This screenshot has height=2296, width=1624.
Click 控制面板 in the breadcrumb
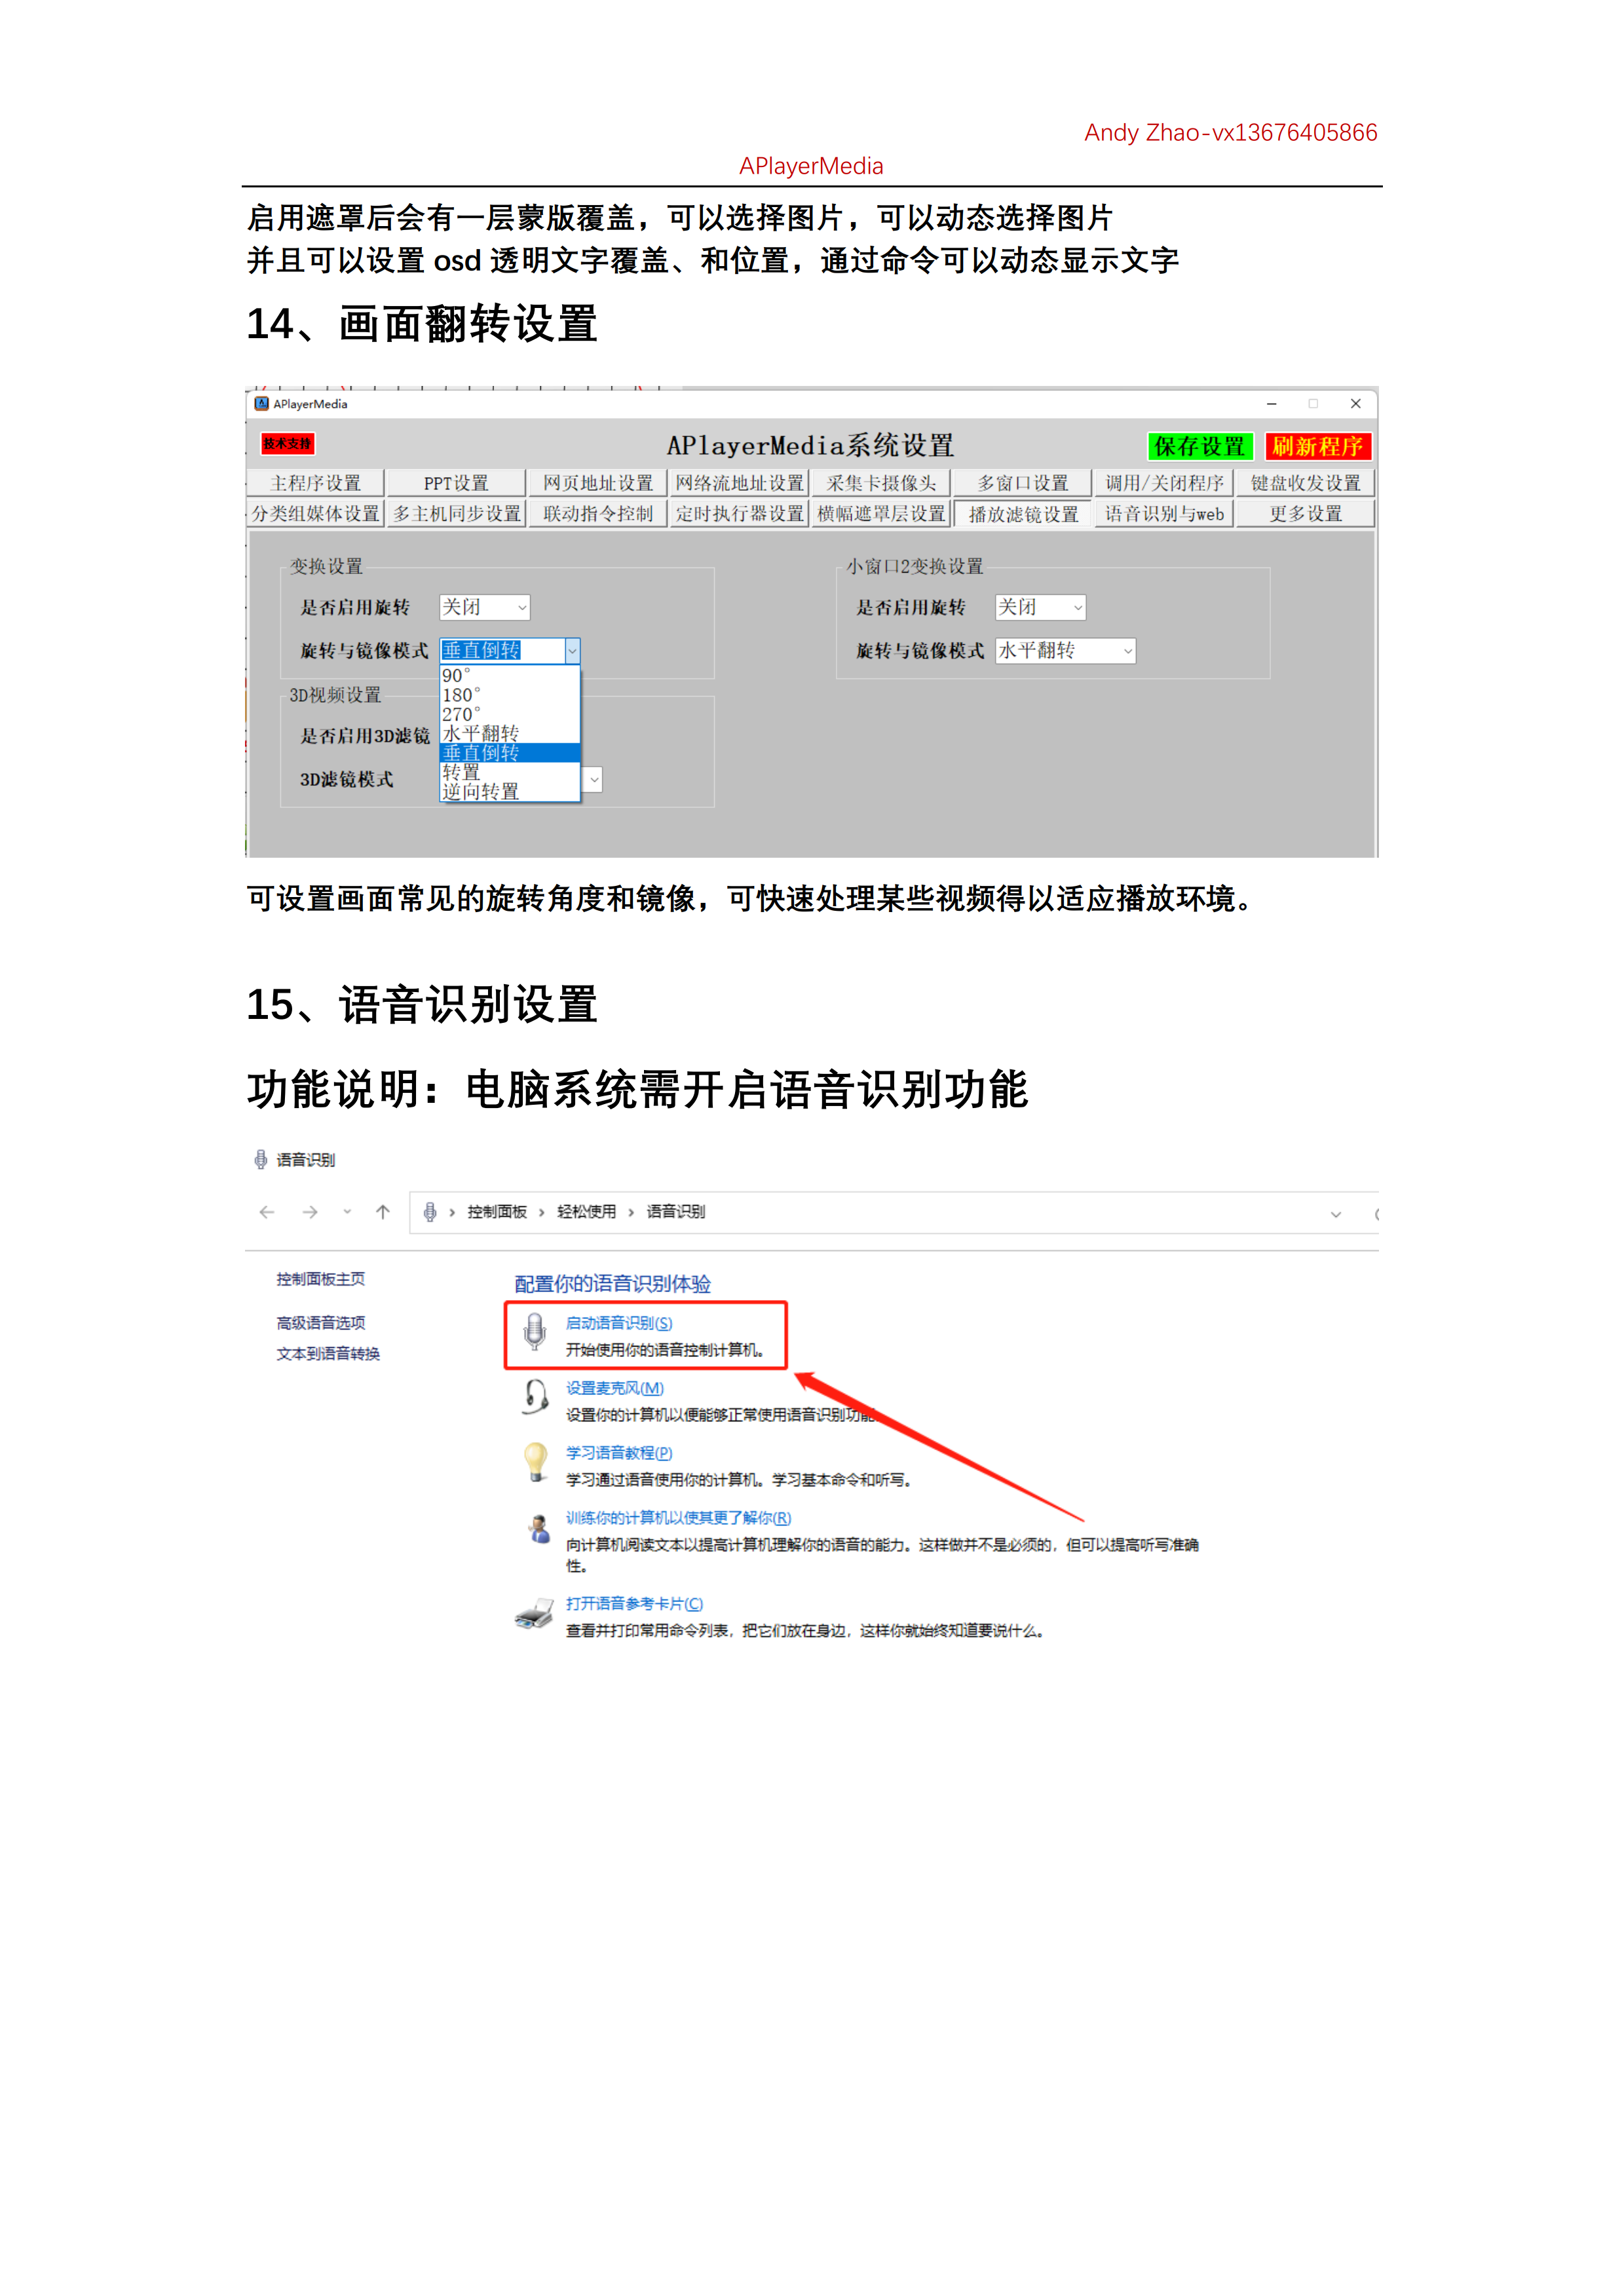pos(497,1212)
